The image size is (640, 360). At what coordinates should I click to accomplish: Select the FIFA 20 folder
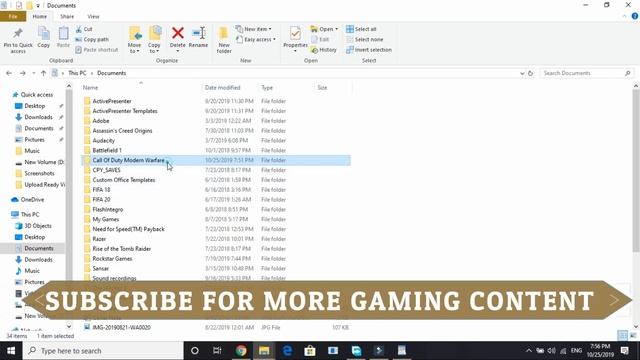(x=101, y=199)
